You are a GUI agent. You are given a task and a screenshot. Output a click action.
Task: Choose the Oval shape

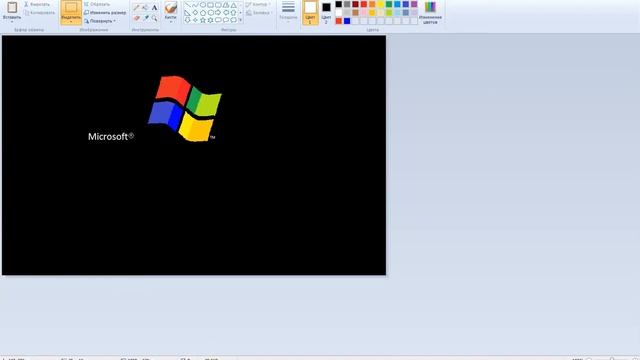pos(203,4)
